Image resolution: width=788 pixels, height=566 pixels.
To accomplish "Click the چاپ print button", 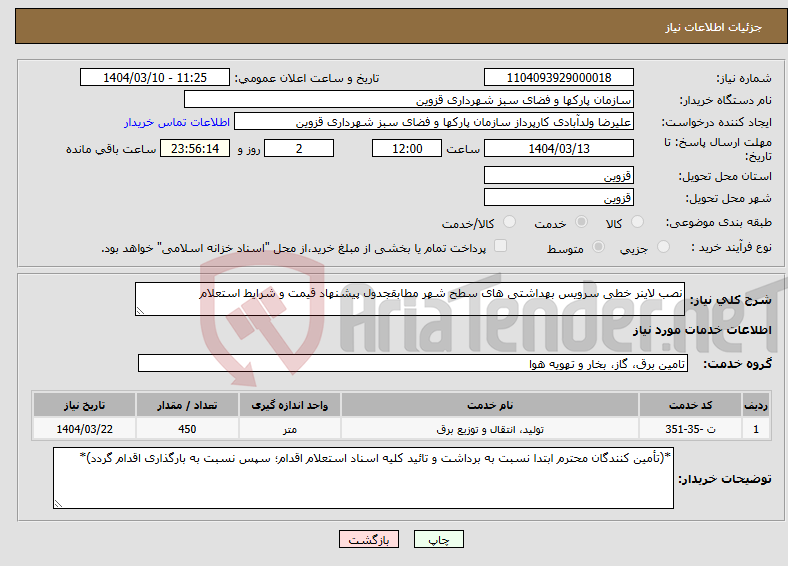I will pyautogui.click(x=439, y=539).
